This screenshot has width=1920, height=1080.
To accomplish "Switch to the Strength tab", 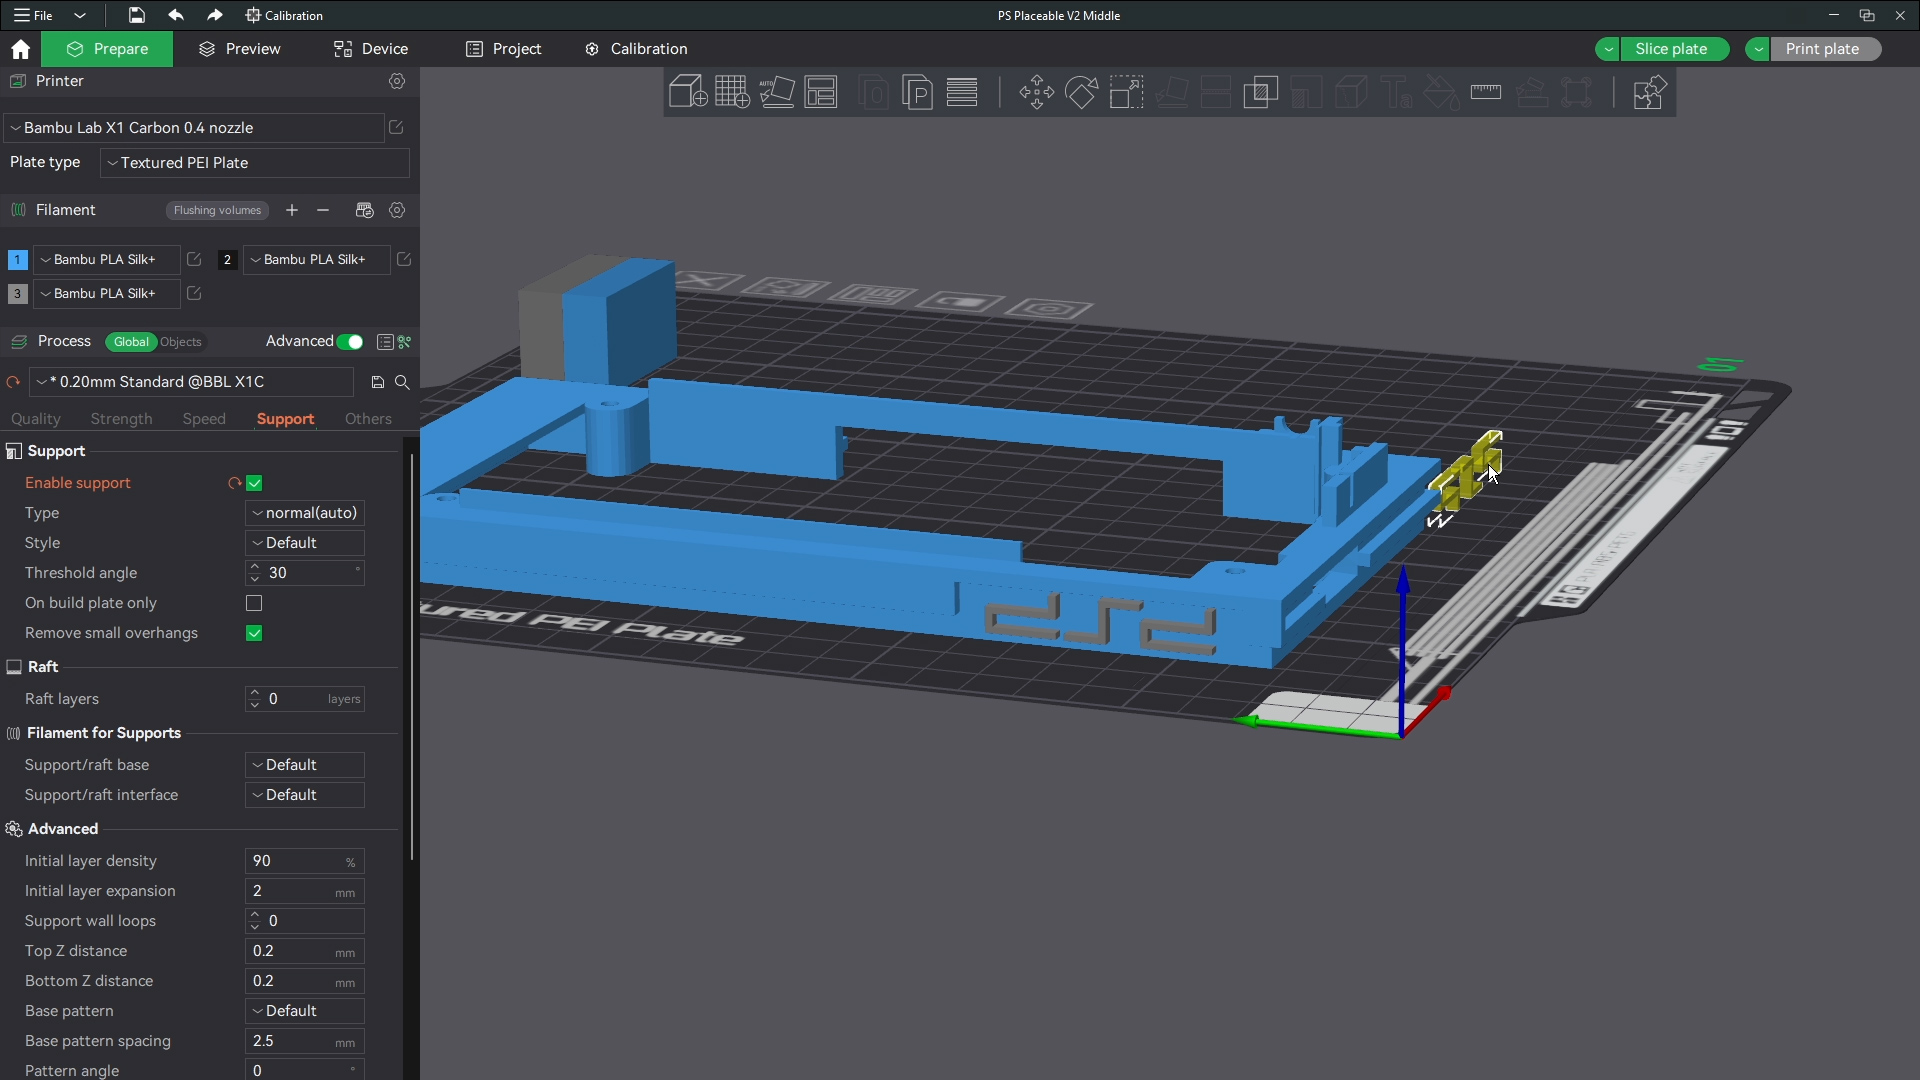I will point(121,419).
